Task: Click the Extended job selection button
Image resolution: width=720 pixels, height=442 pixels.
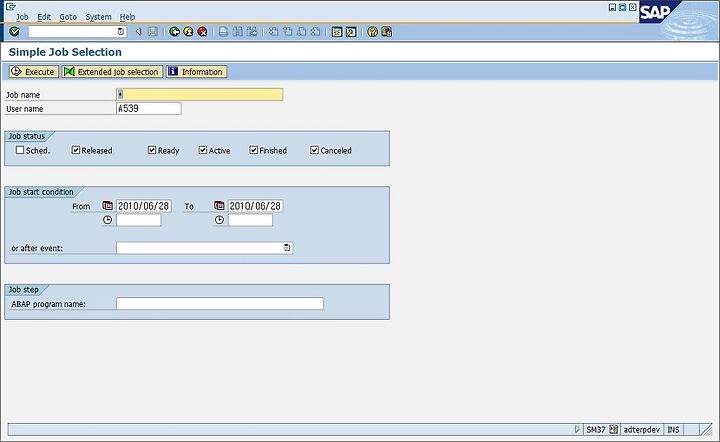Action: pyautogui.click(x=112, y=72)
